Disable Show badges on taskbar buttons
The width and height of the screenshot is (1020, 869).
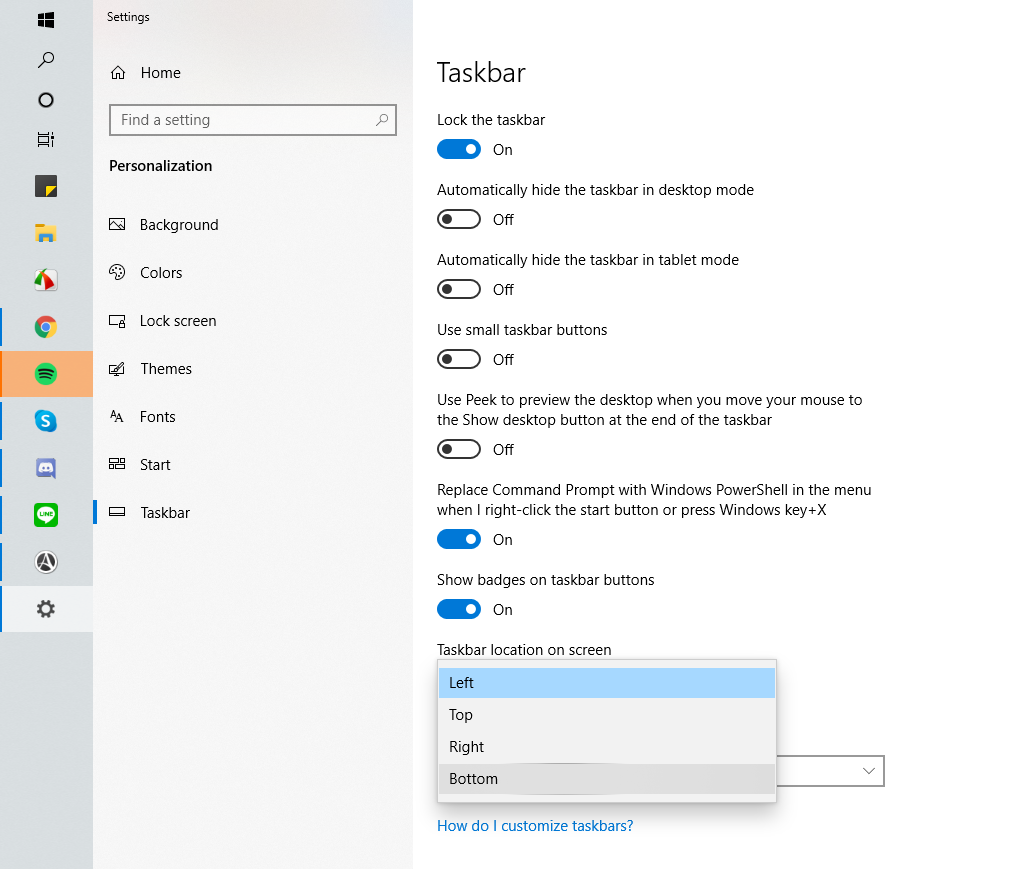tap(459, 610)
